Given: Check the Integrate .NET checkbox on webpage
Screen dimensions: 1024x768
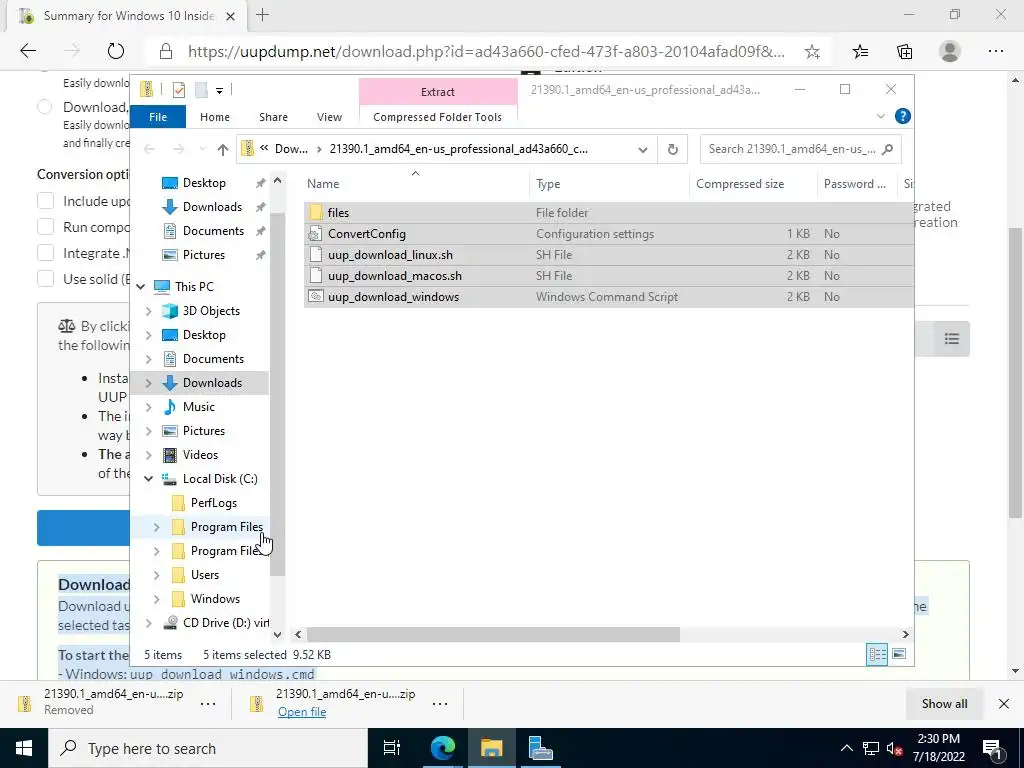Looking at the screenshot, I should click(46, 253).
